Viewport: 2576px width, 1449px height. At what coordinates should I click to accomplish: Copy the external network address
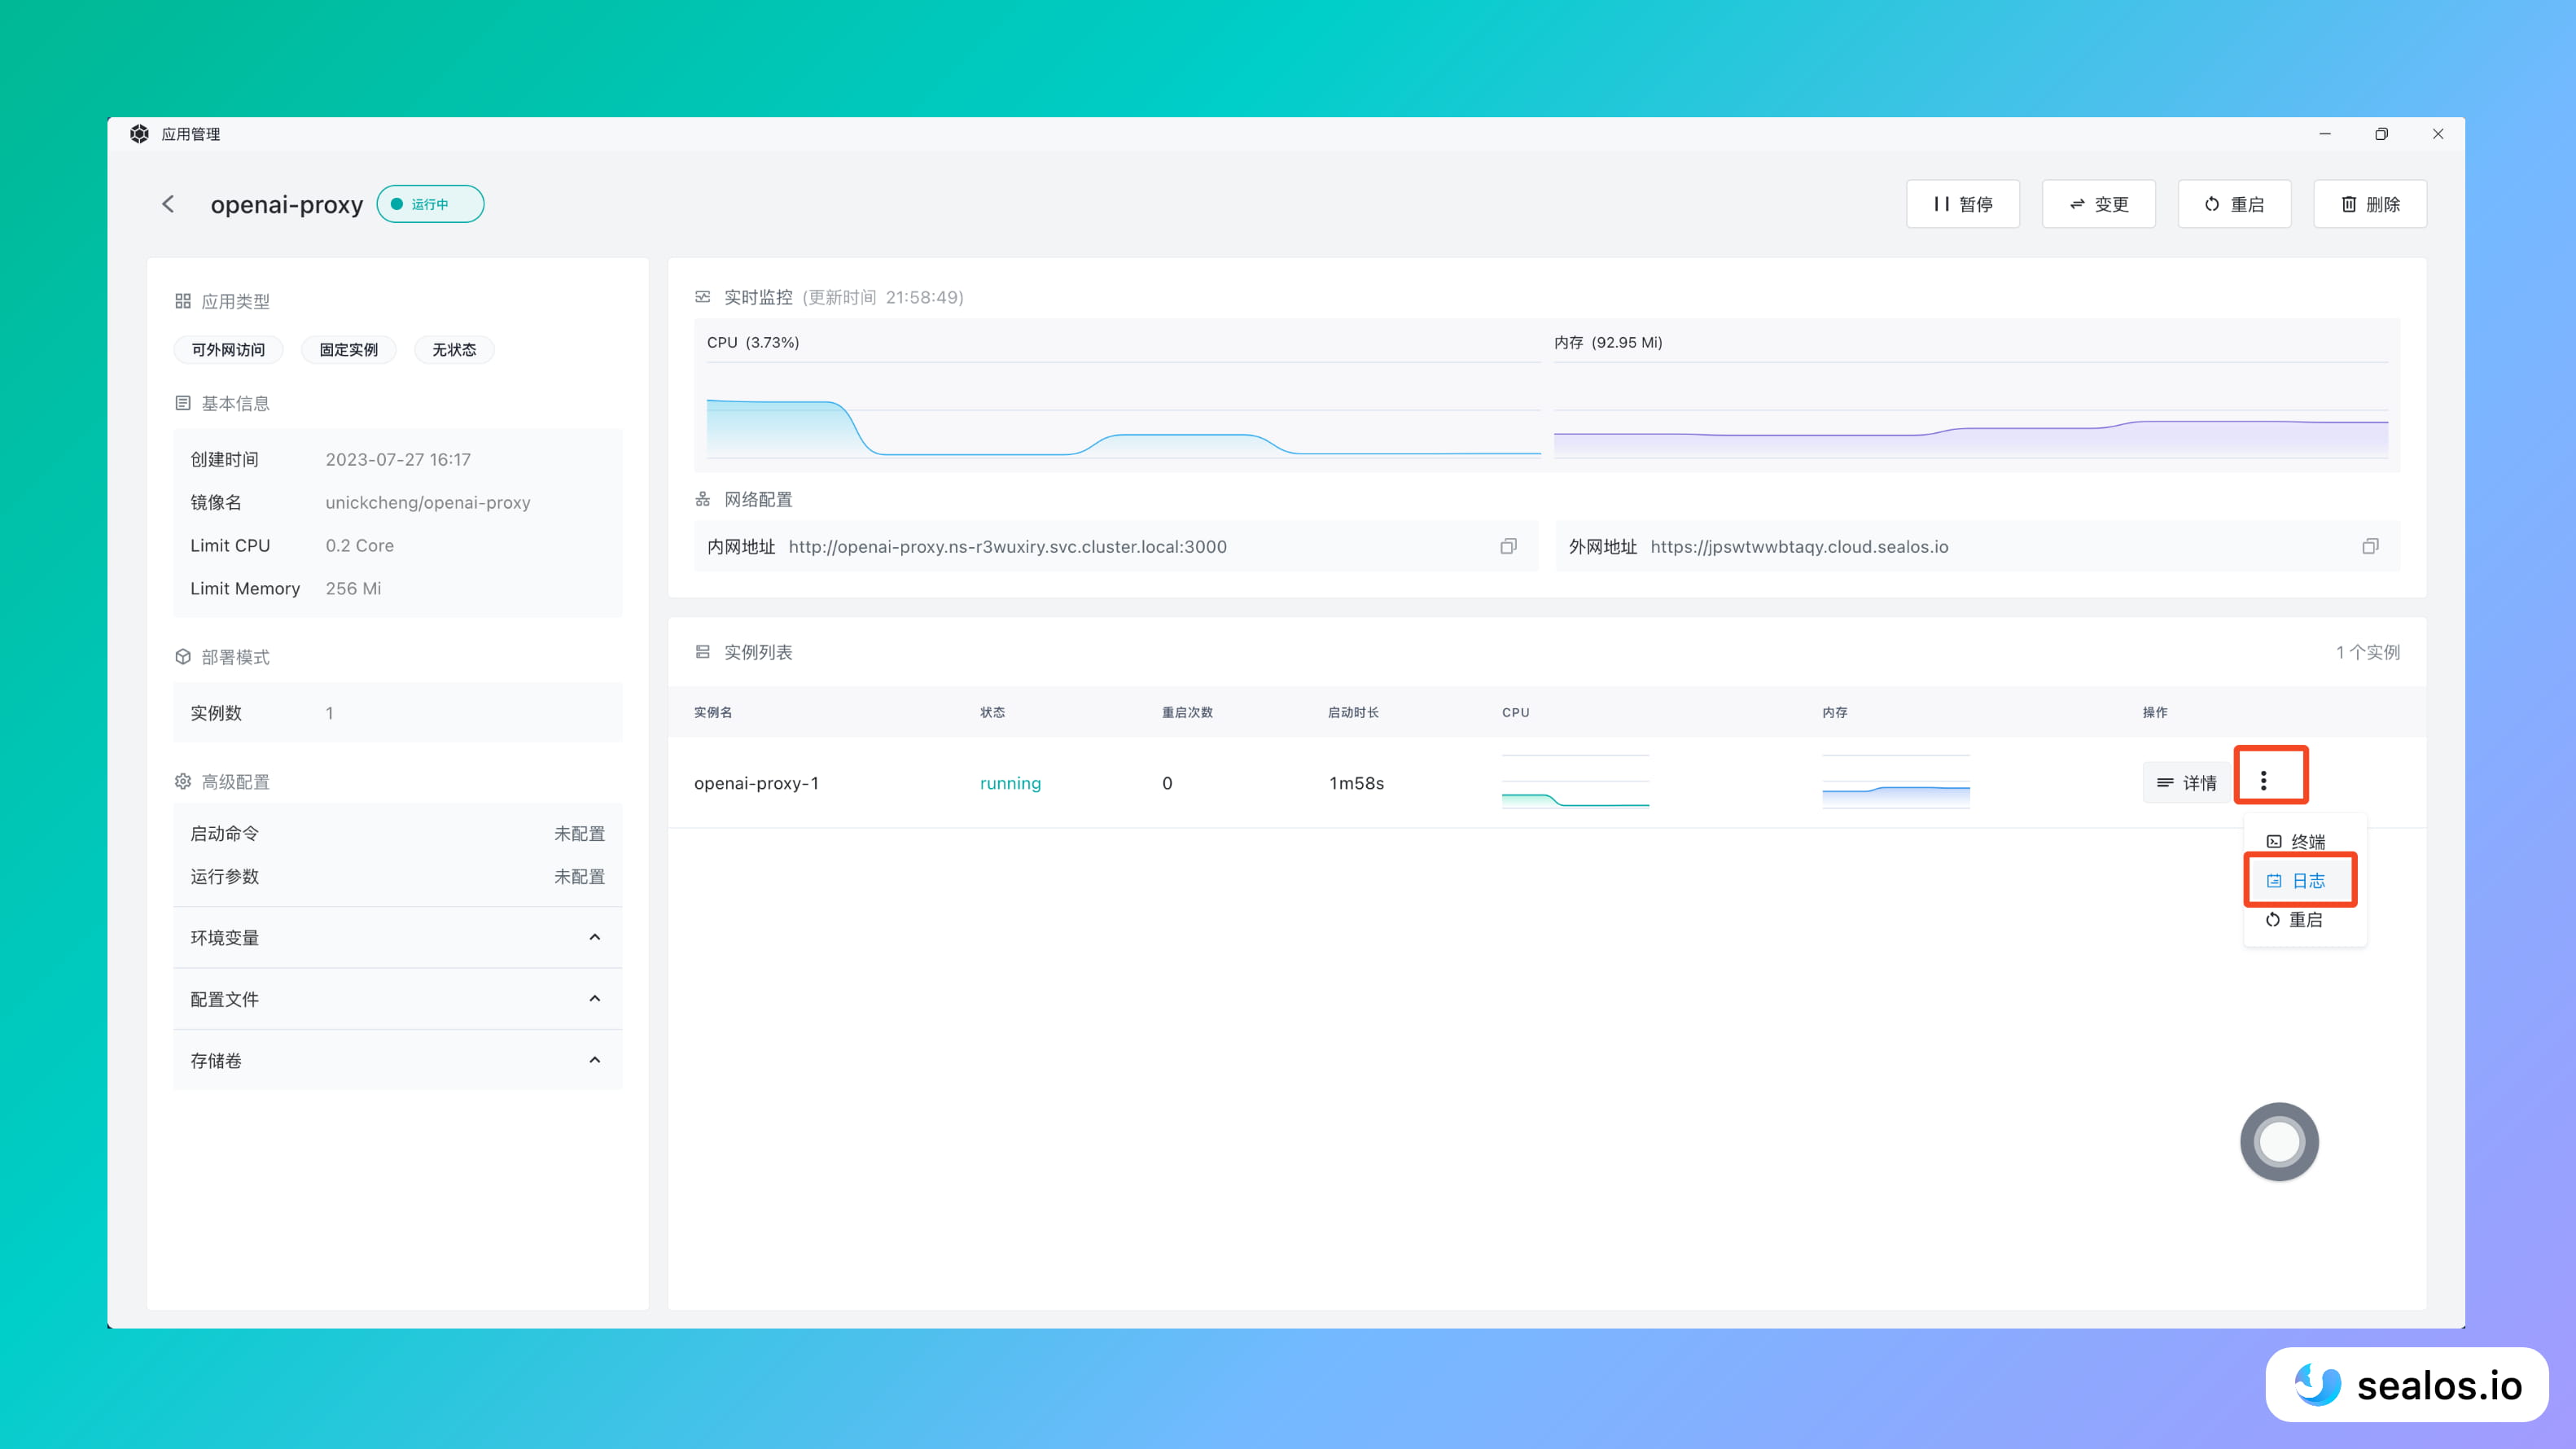2370,546
